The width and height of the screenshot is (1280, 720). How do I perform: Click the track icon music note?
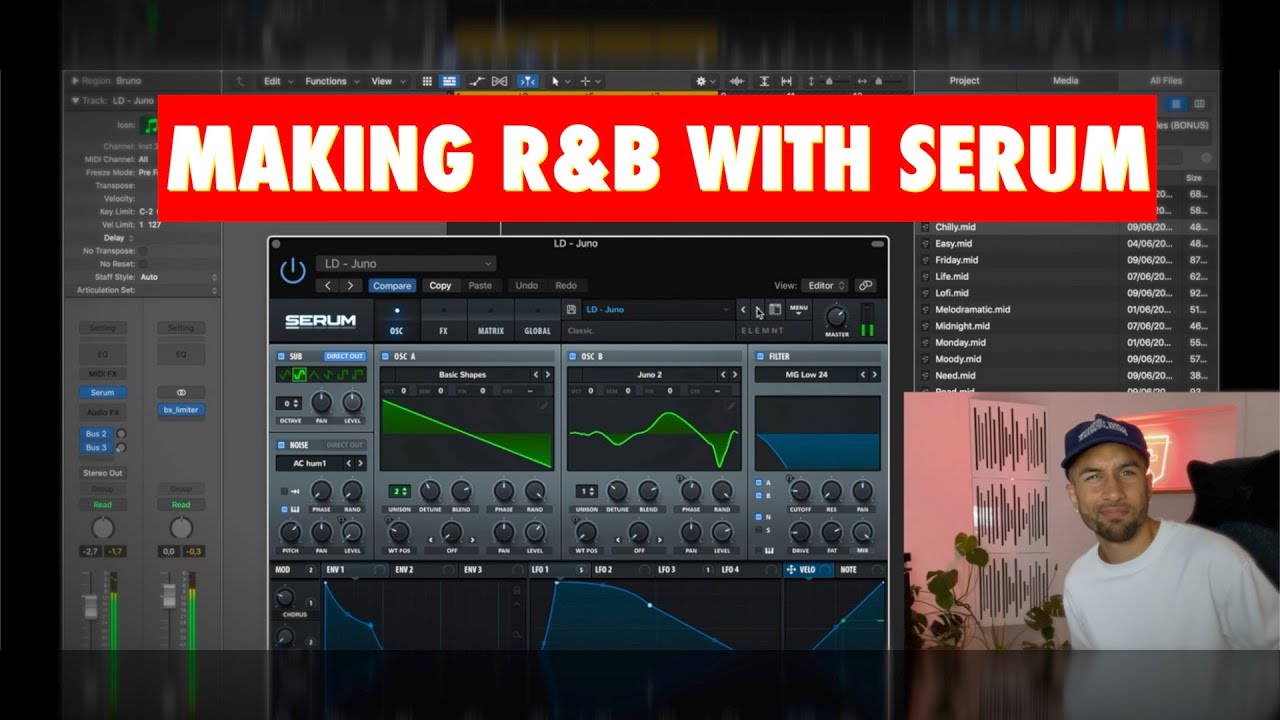tap(150, 126)
